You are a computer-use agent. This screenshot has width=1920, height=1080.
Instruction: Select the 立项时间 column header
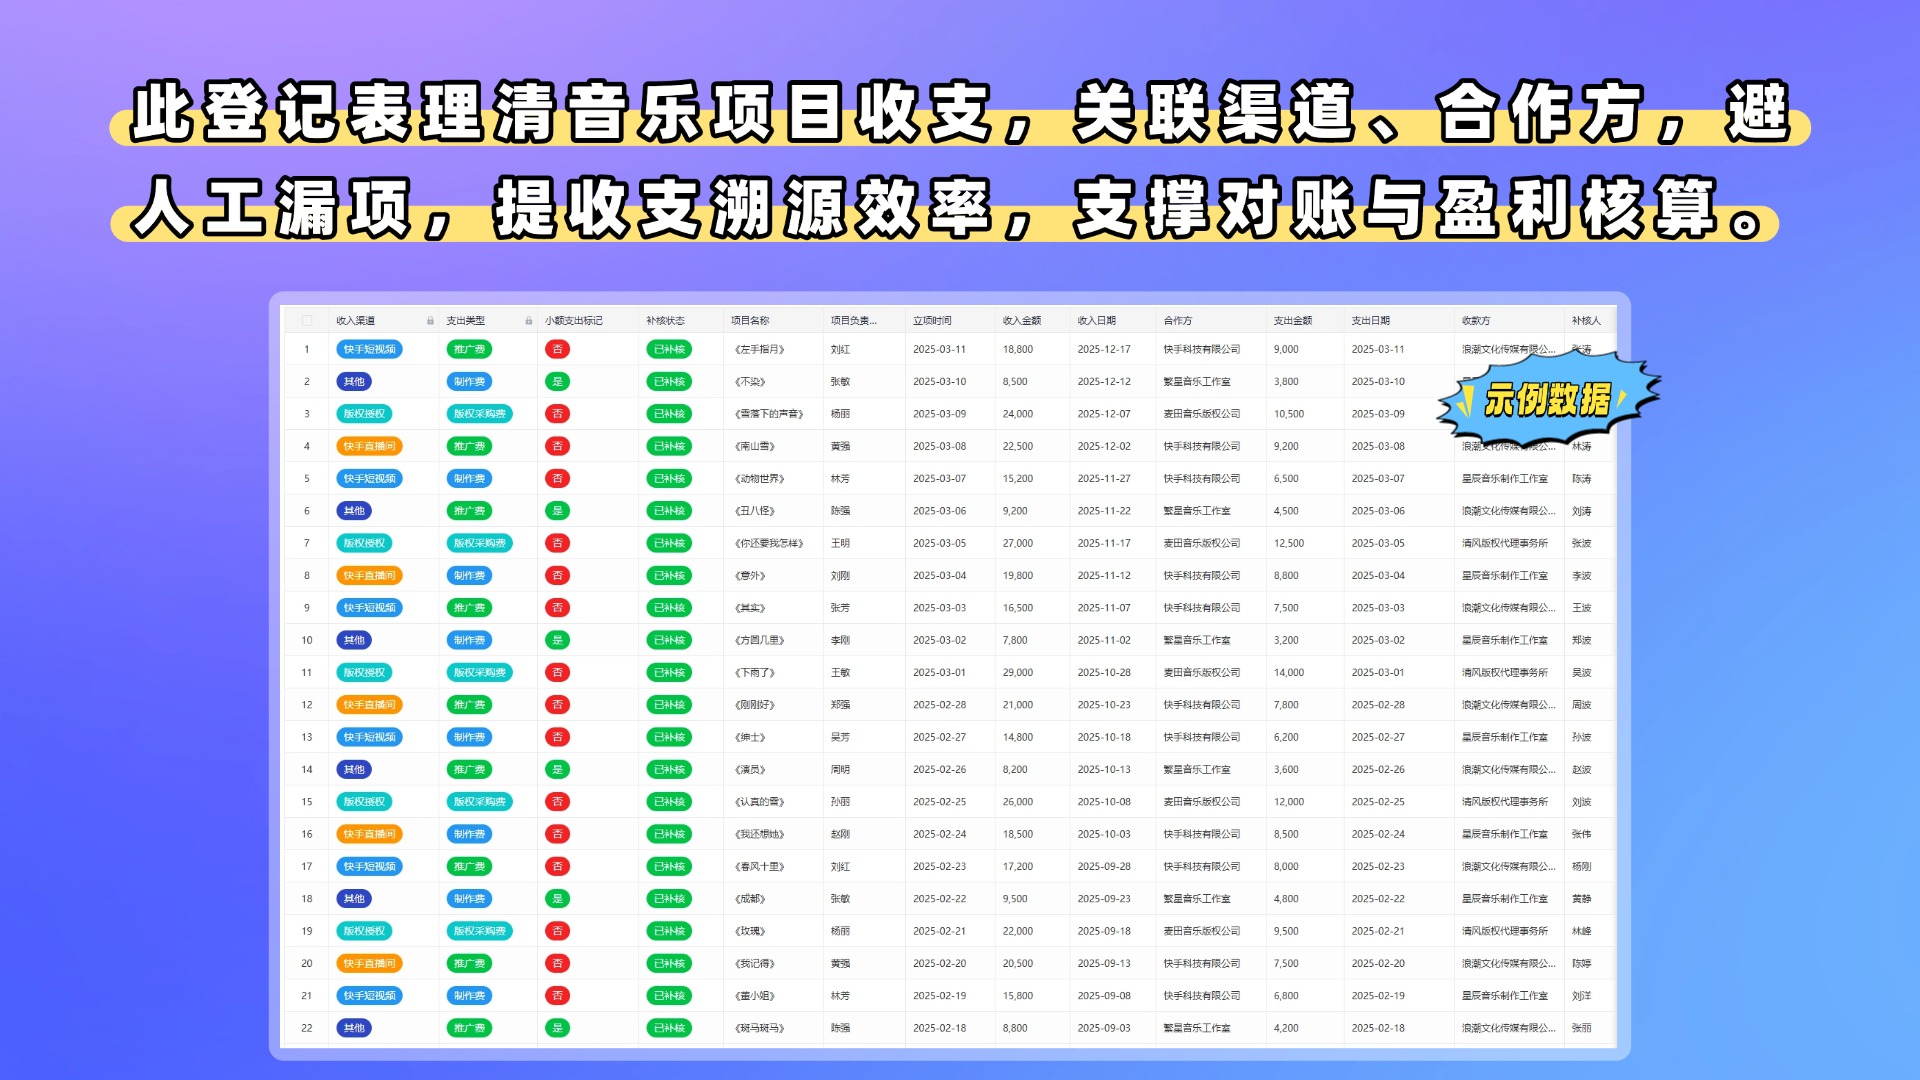932,321
